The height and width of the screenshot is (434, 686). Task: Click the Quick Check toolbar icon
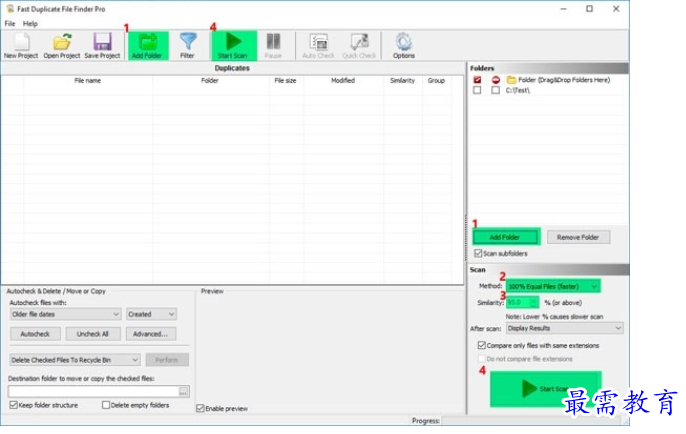359,46
